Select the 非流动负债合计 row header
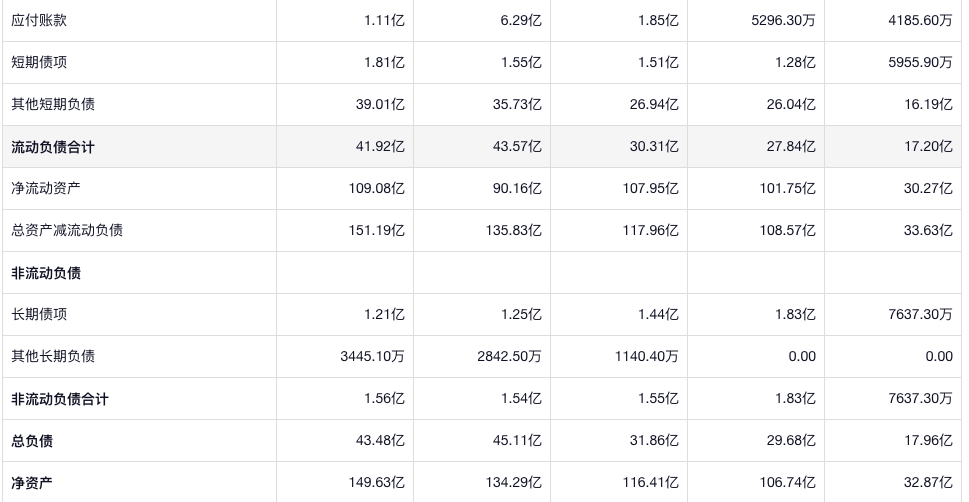969x502 pixels. pyautogui.click(x=60, y=399)
